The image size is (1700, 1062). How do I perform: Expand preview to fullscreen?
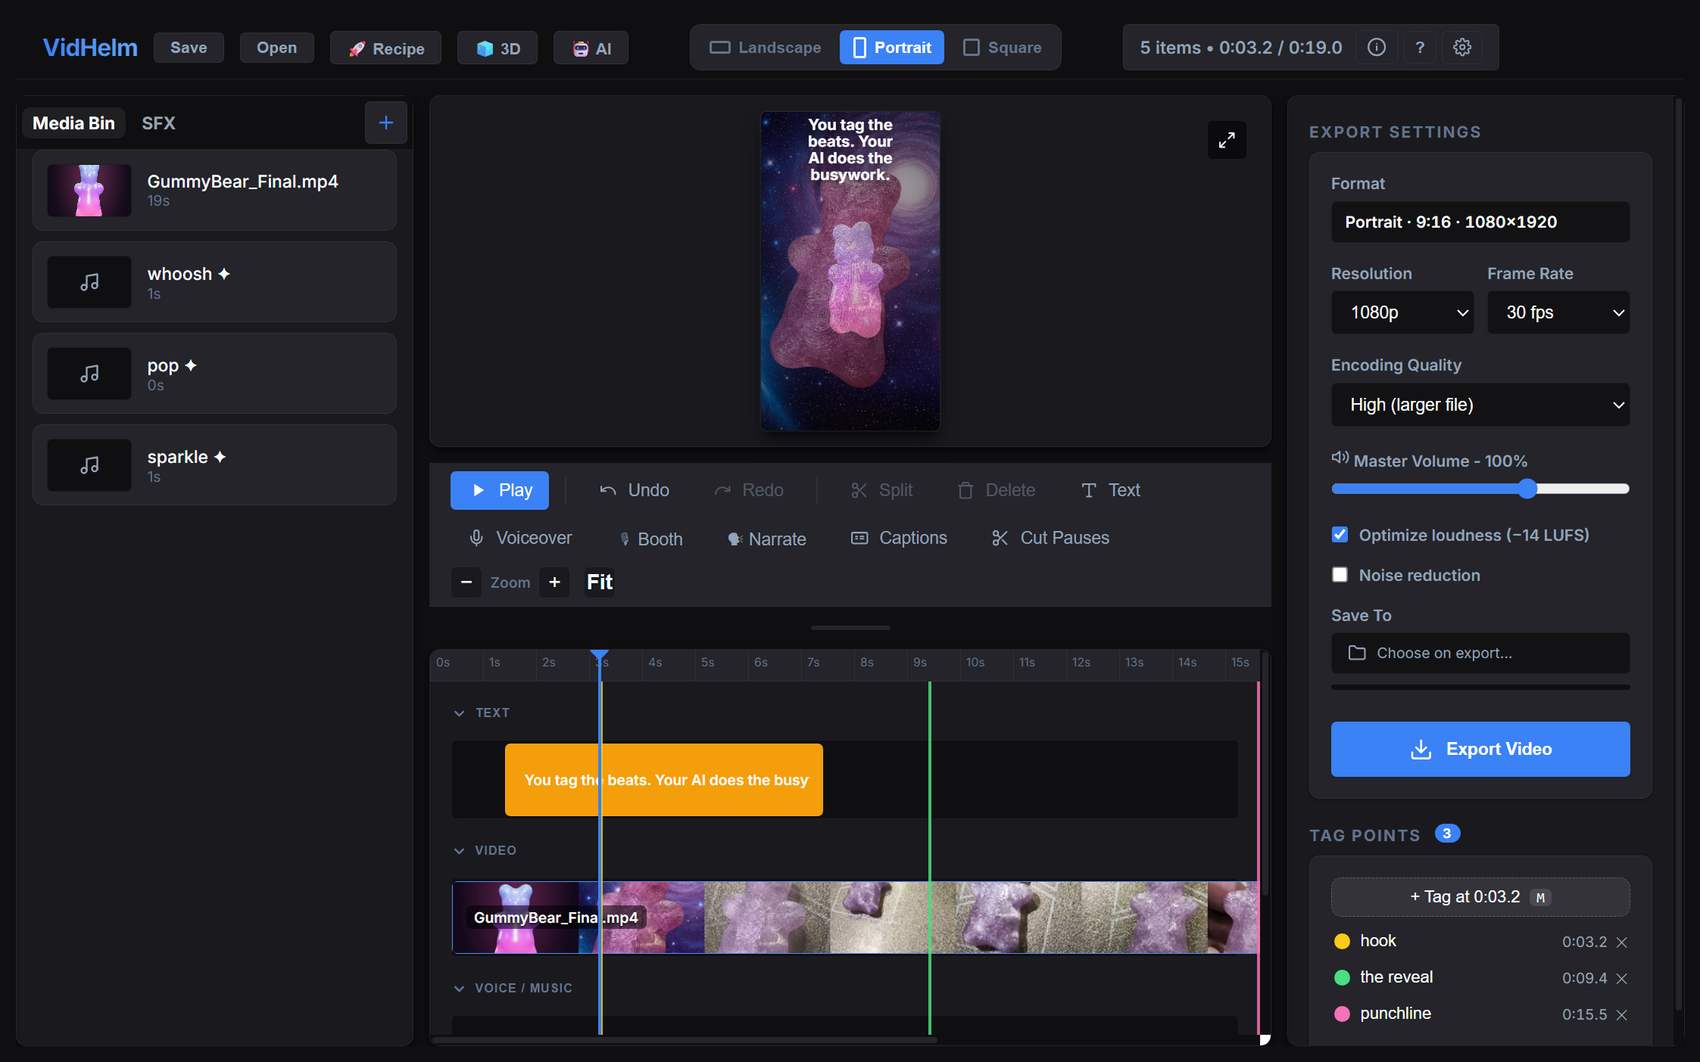[x=1227, y=140]
